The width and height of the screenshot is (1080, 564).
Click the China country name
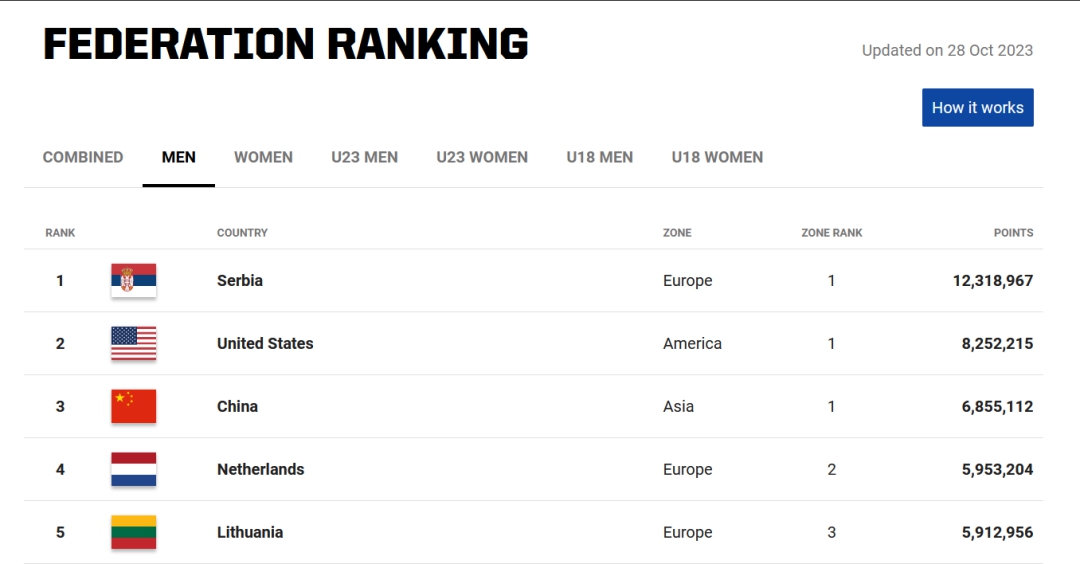[x=237, y=407]
